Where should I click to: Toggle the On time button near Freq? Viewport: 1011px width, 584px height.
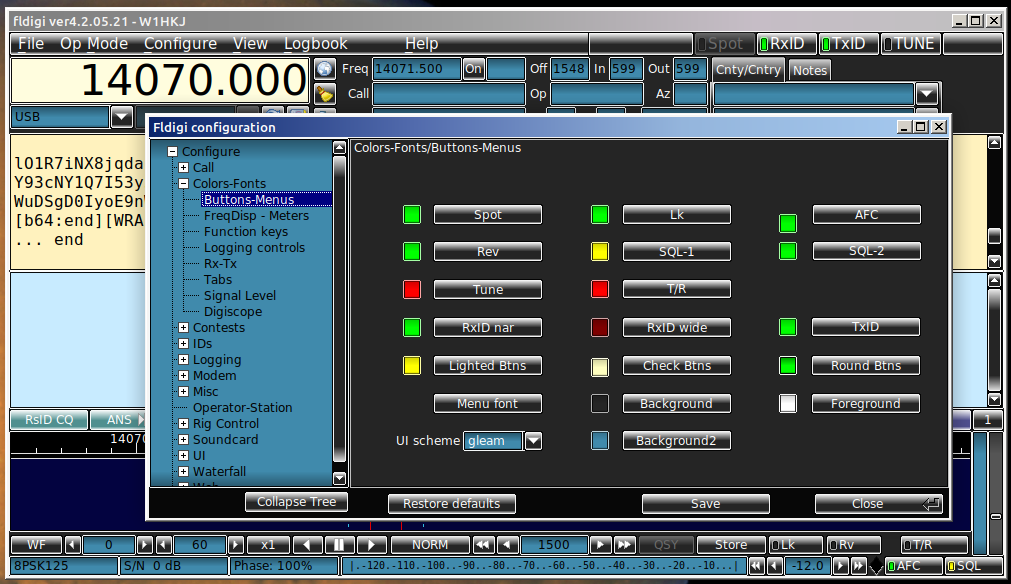pos(473,69)
